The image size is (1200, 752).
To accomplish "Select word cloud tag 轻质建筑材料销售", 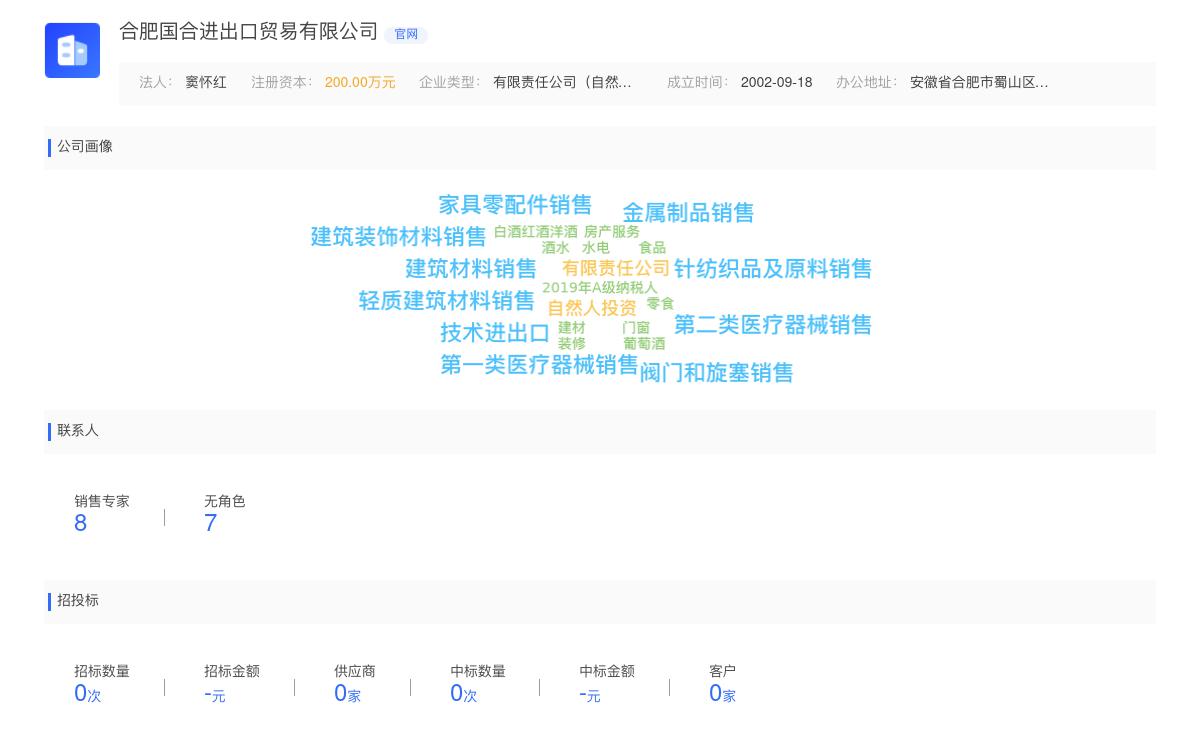I will pyautogui.click(x=446, y=301).
